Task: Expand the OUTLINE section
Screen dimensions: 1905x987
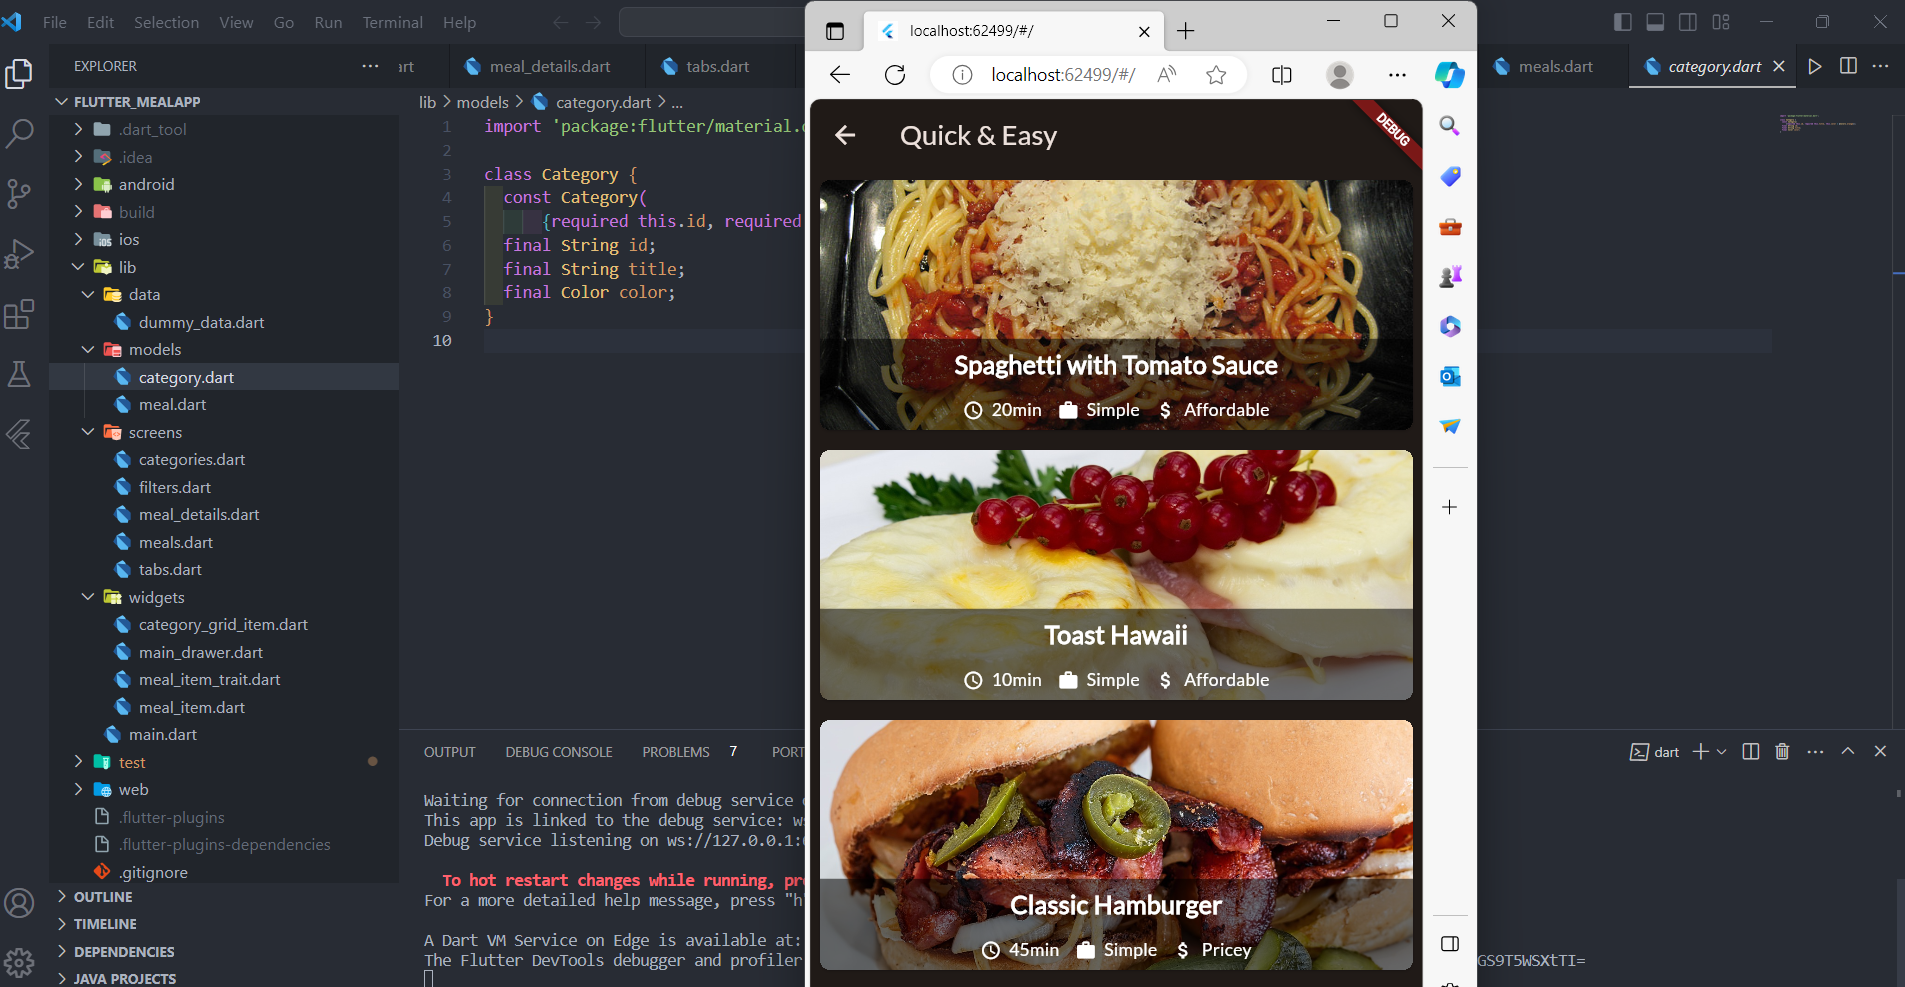Action: [x=104, y=896]
